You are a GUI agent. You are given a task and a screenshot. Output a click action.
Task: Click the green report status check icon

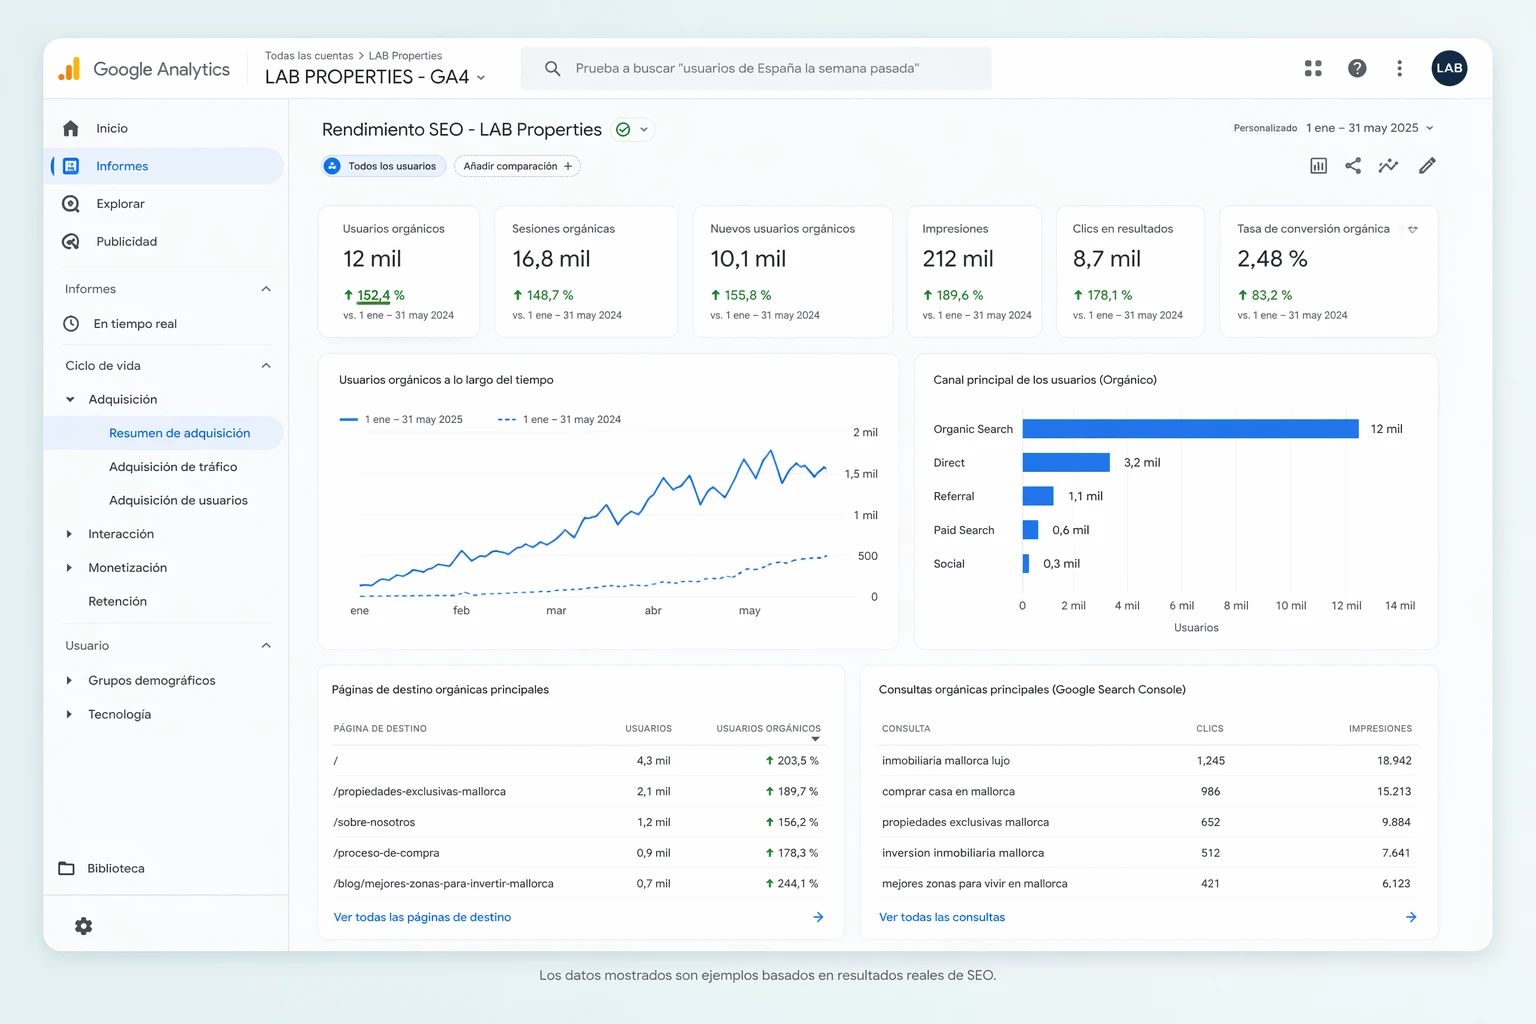(623, 130)
